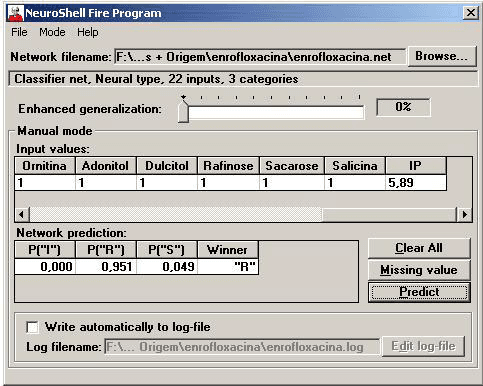This screenshot has height=386, width=483.
Task: Select the "R" winner cell
Action: click(x=228, y=266)
